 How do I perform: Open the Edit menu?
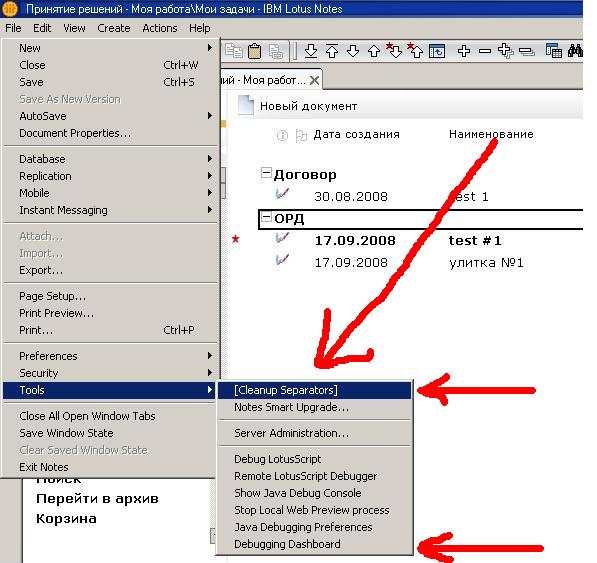point(42,28)
